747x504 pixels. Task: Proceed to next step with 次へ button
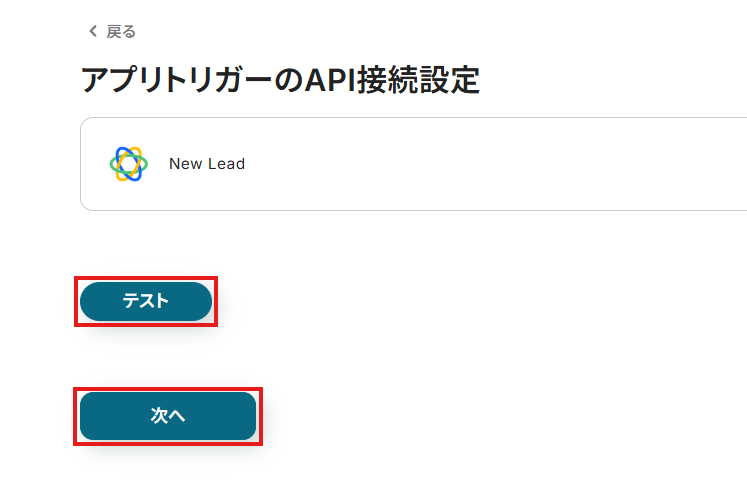tap(168, 416)
